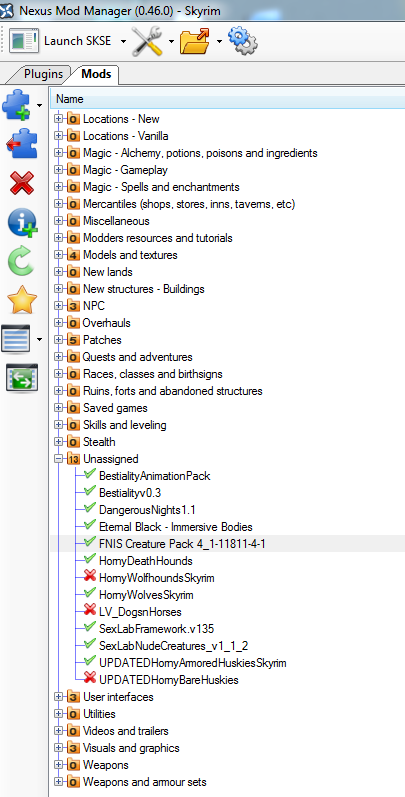Click the Launch SKSE label

tap(77, 41)
